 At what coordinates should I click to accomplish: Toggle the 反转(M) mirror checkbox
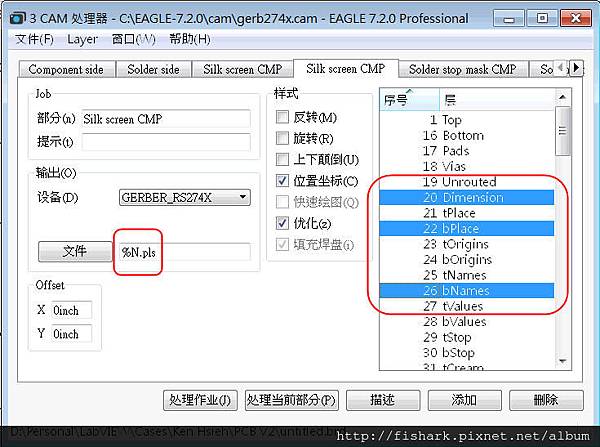[x=282, y=117]
